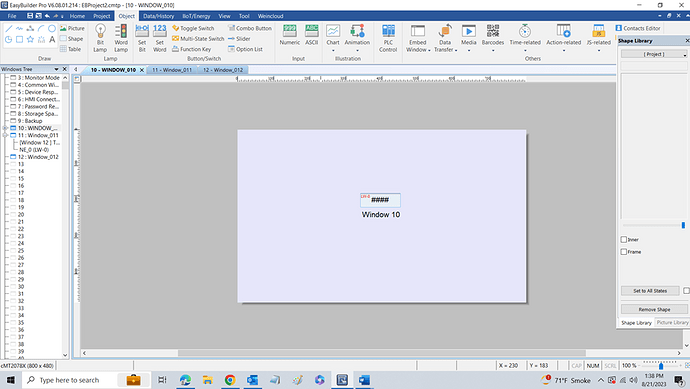Screen dimensions: 690x389
Task: Adjust the zoom slider in status bar
Action: [661, 366]
